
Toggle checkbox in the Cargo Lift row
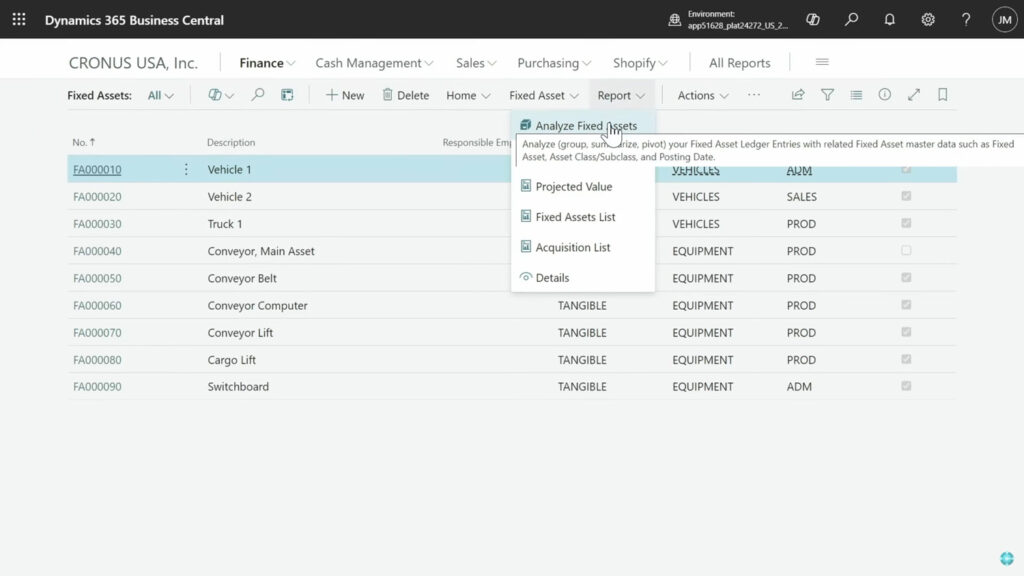click(906, 359)
